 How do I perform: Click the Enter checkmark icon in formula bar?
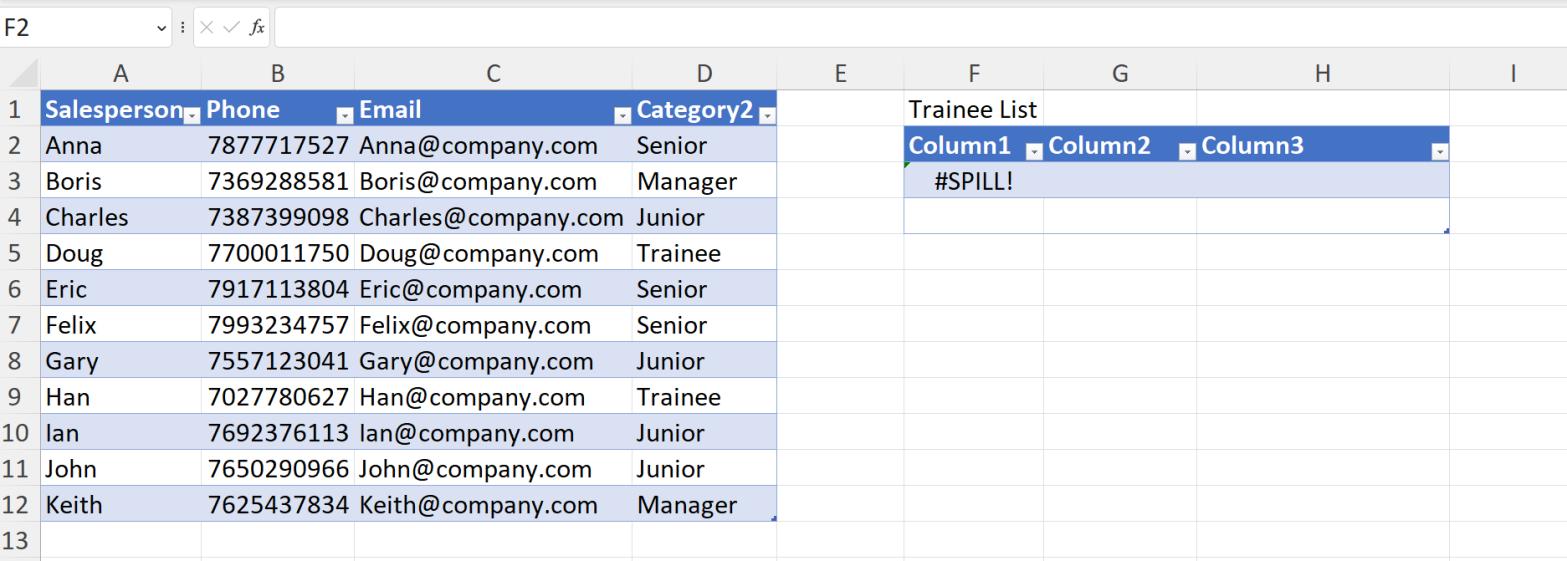click(231, 28)
